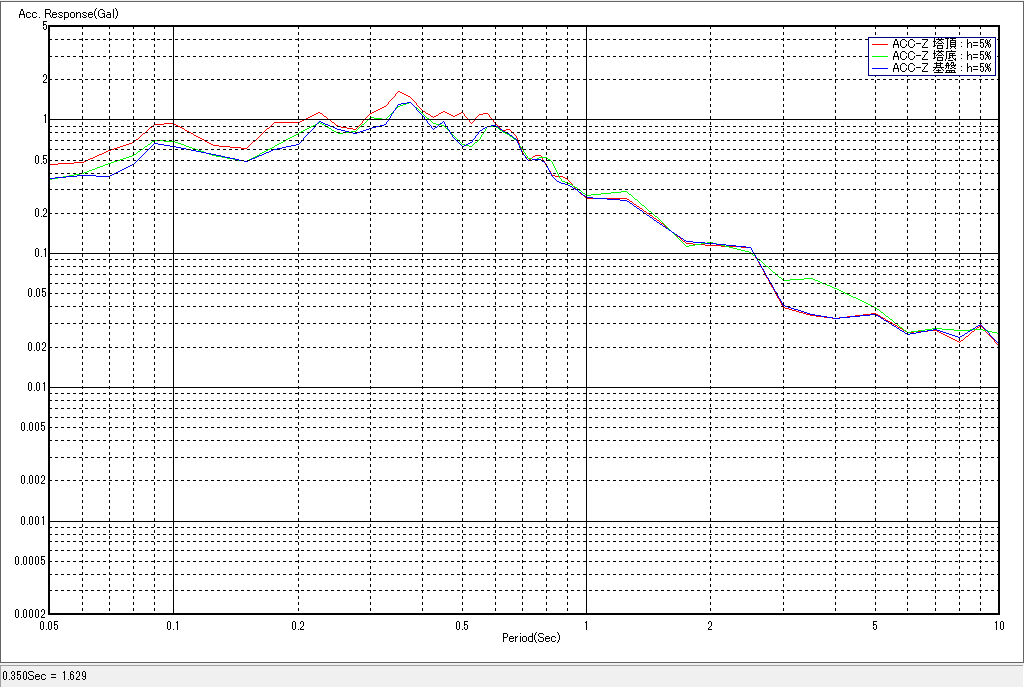Image resolution: width=1024 pixels, height=688 pixels.
Task: Click the 0.1 tick on the period axis
Action: [173, 626]
